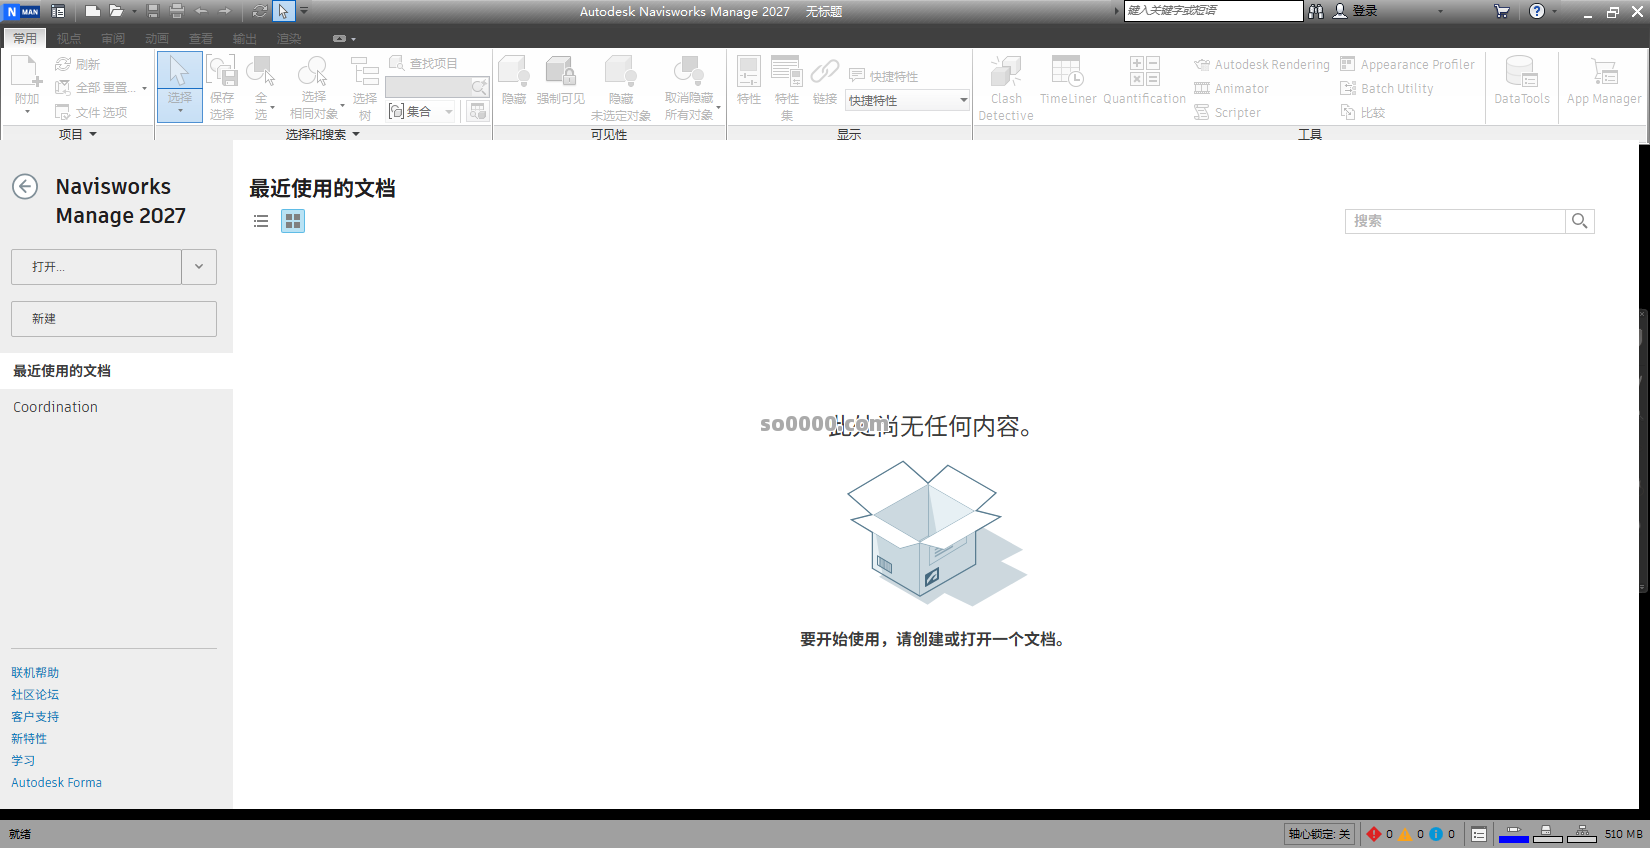Click the Open (打开...) button
1650x848 pixels.
pos(96,267)
